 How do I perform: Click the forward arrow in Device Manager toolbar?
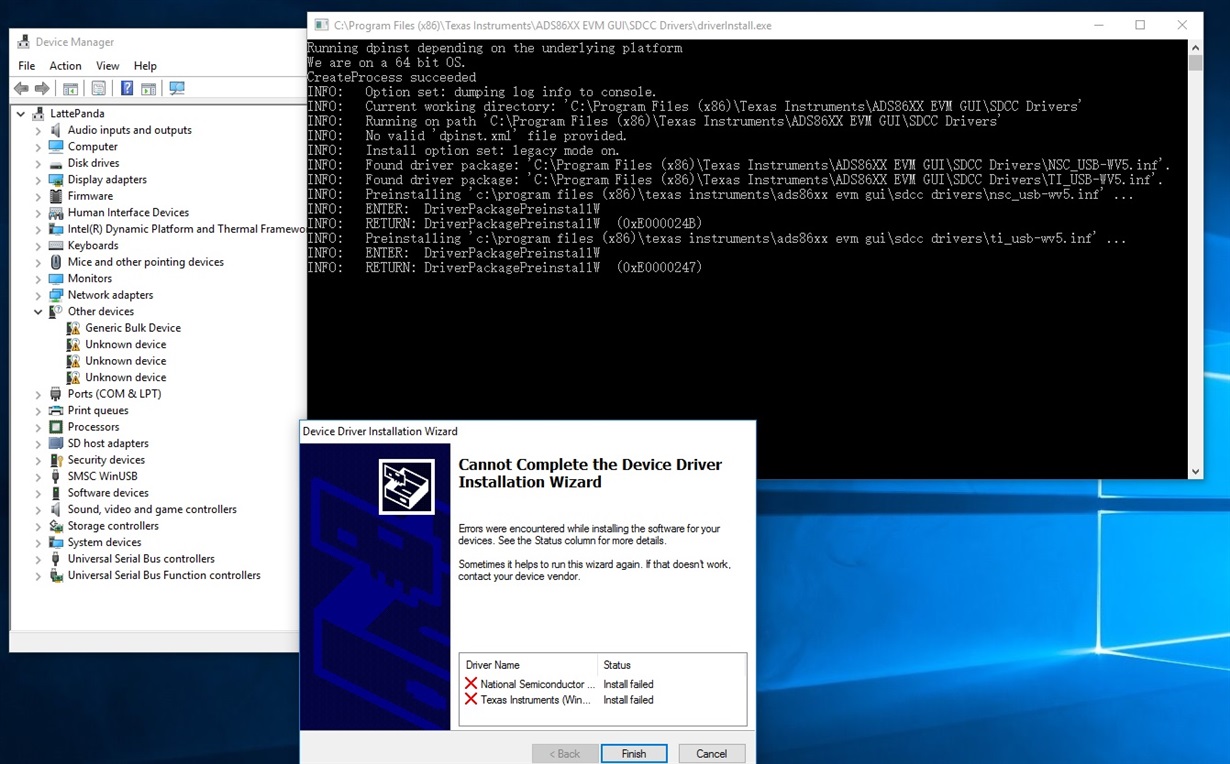(x=42, y=88)
